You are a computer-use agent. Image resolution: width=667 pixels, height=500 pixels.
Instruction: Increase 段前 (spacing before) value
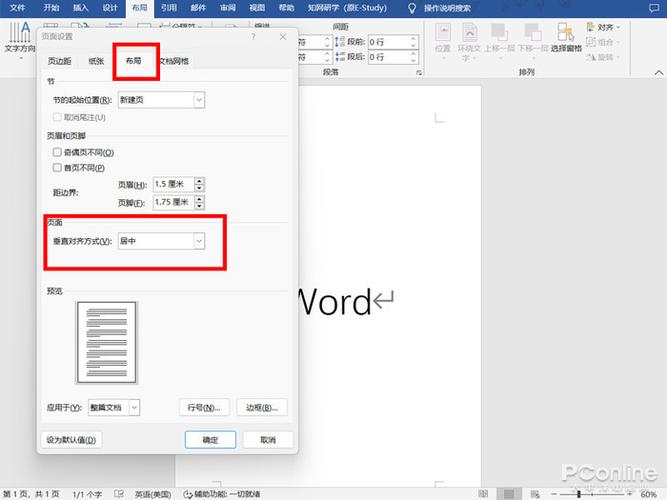413,38
